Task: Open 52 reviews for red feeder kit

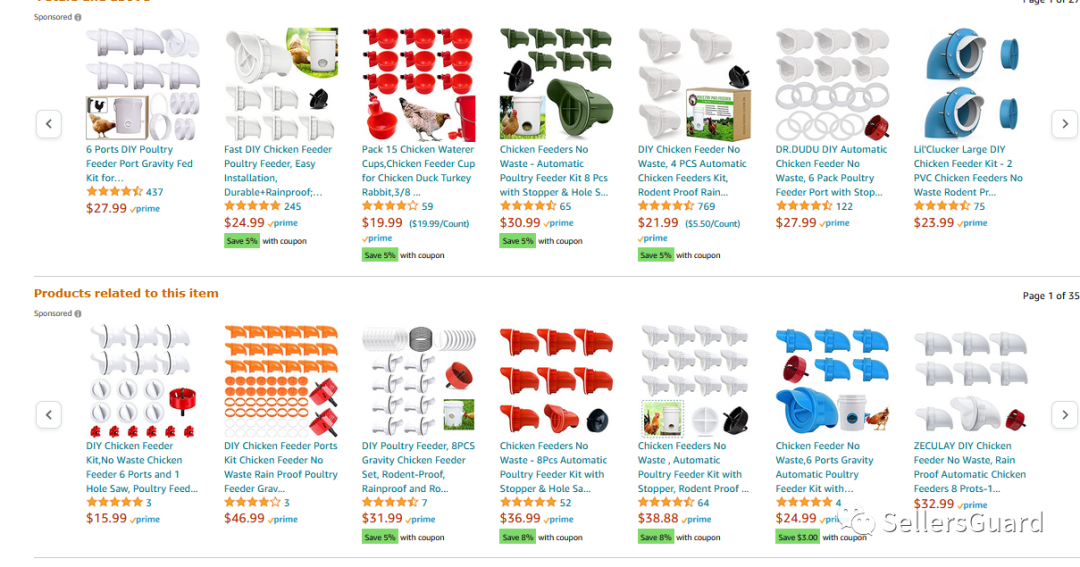Action: (535, 503)
